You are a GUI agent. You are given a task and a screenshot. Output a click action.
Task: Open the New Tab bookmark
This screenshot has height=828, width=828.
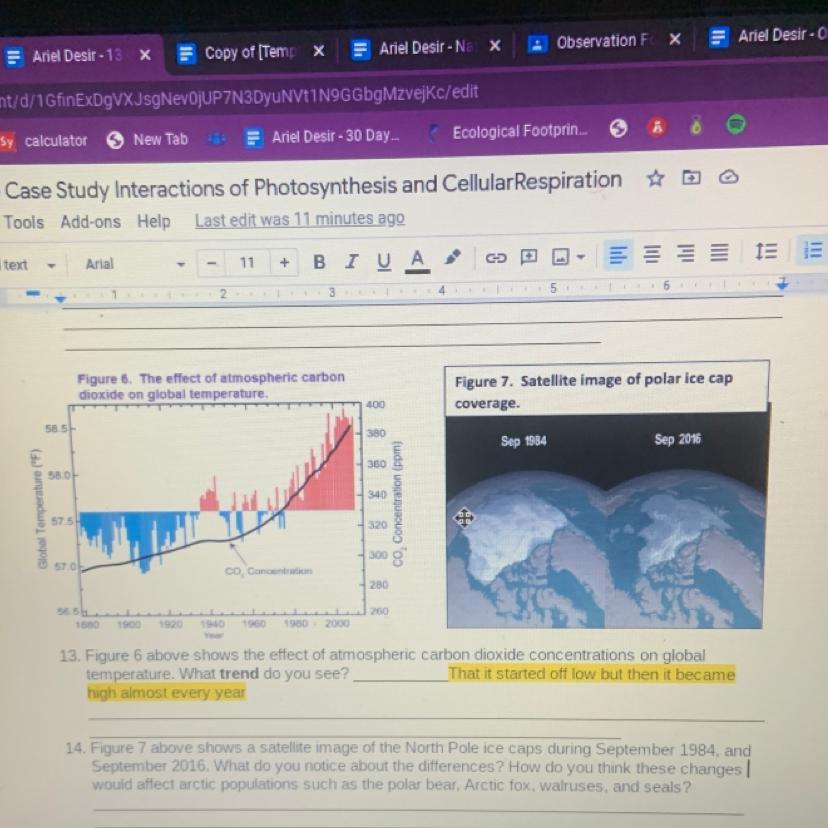147,139
